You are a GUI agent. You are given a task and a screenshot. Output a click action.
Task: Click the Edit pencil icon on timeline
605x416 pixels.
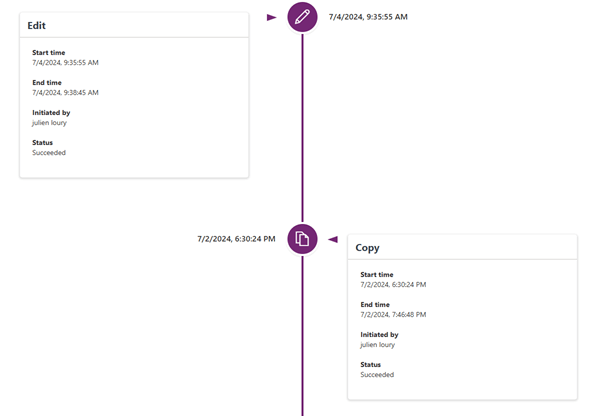pos(302,17)
